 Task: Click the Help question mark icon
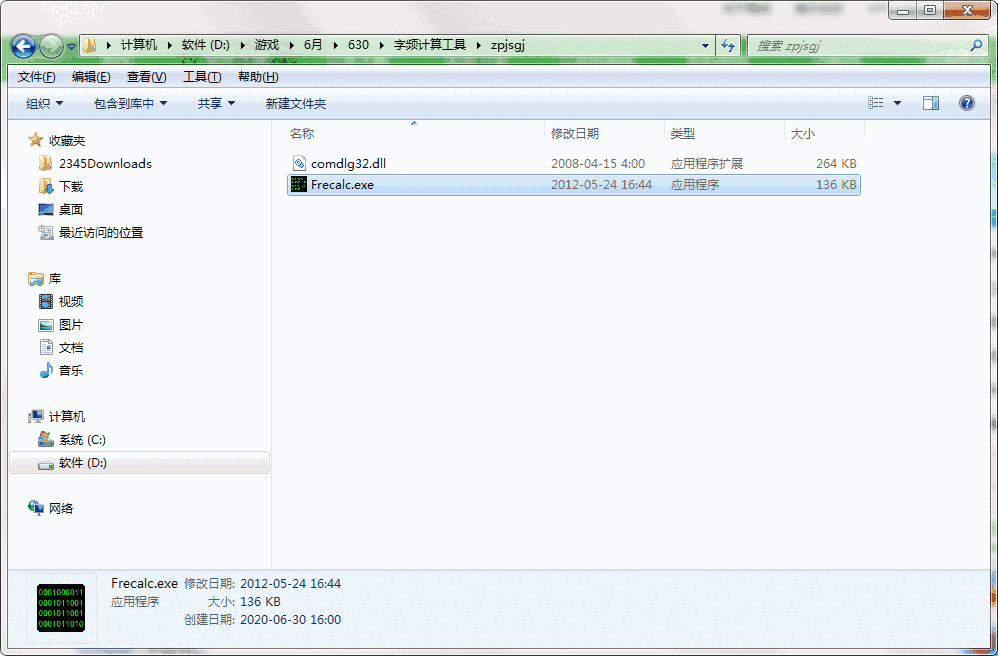coord(966,102)
